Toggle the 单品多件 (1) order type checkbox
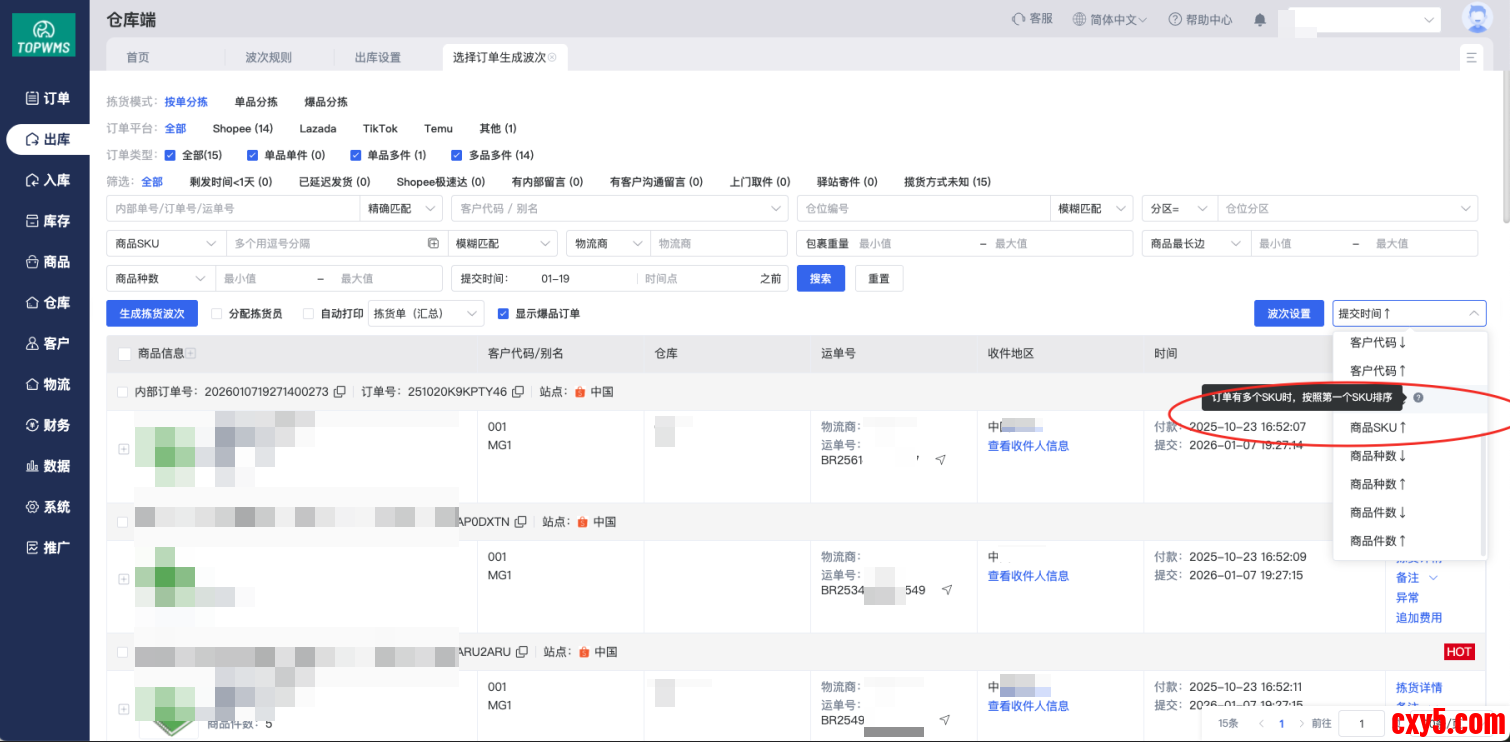The width and height of the screenshot is (1510, 742). pos(357,155)
